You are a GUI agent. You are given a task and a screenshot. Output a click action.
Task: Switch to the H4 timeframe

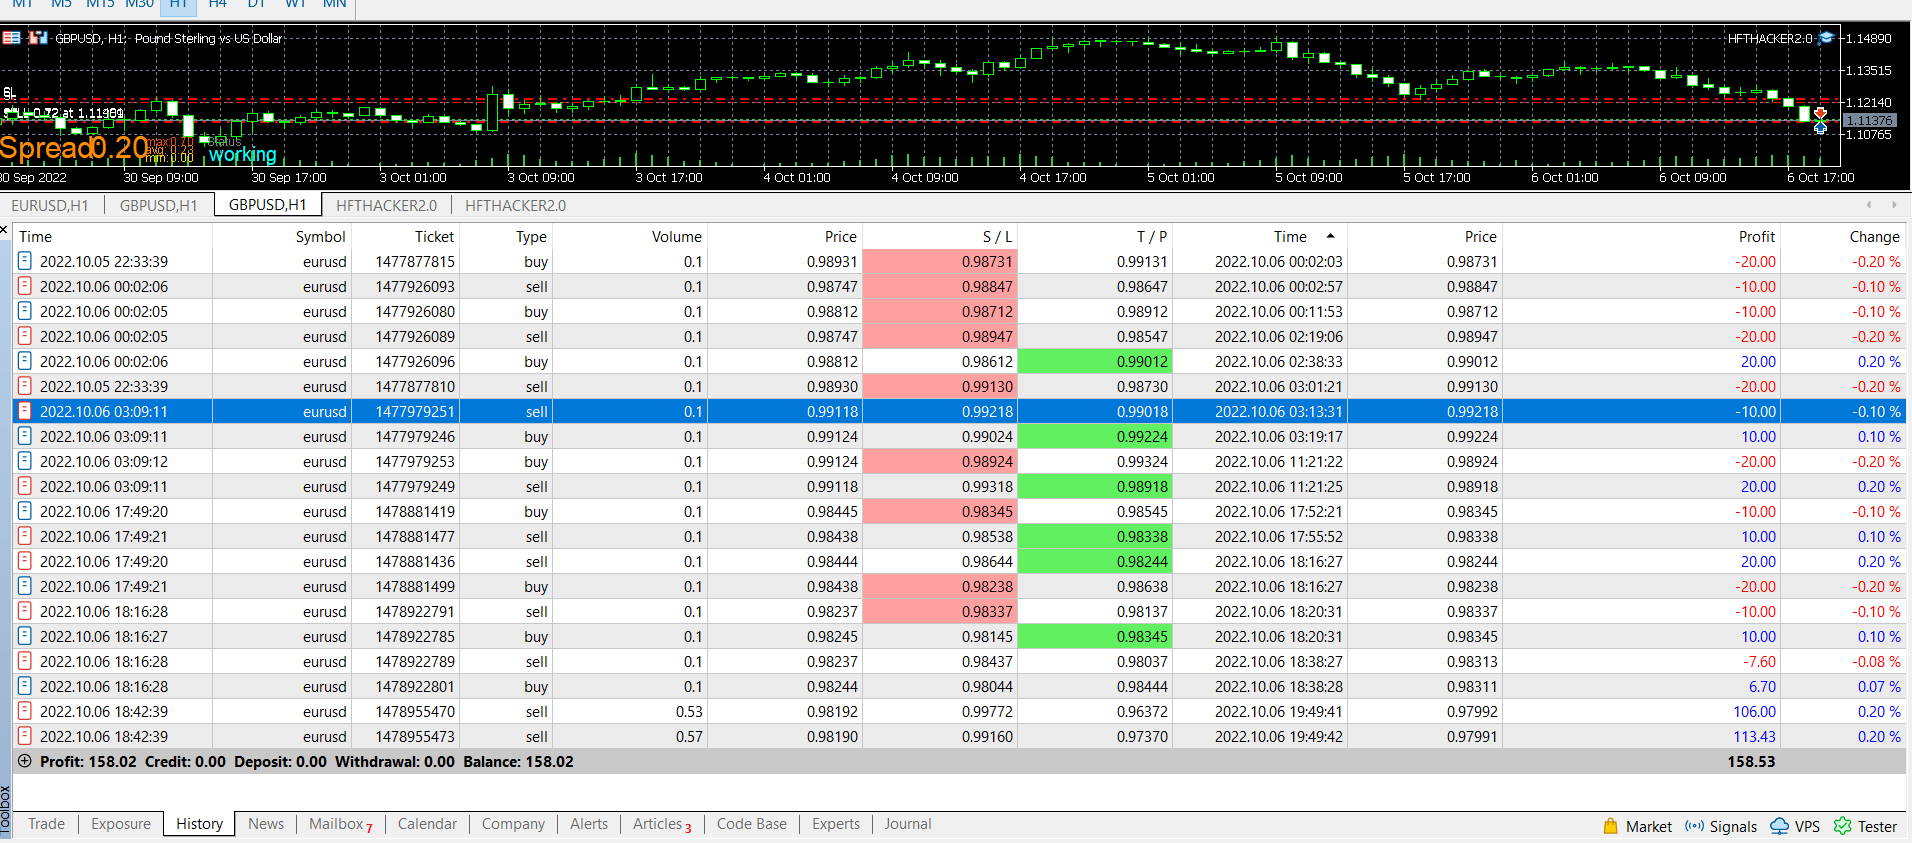click(x=217, y=4)
